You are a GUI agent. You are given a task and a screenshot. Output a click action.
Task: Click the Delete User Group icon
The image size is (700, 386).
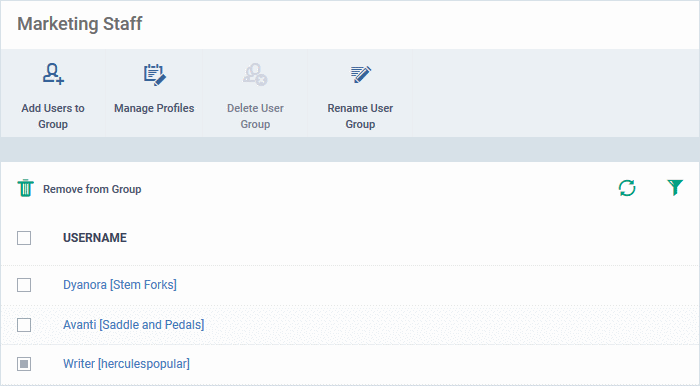tap(255, 75)
